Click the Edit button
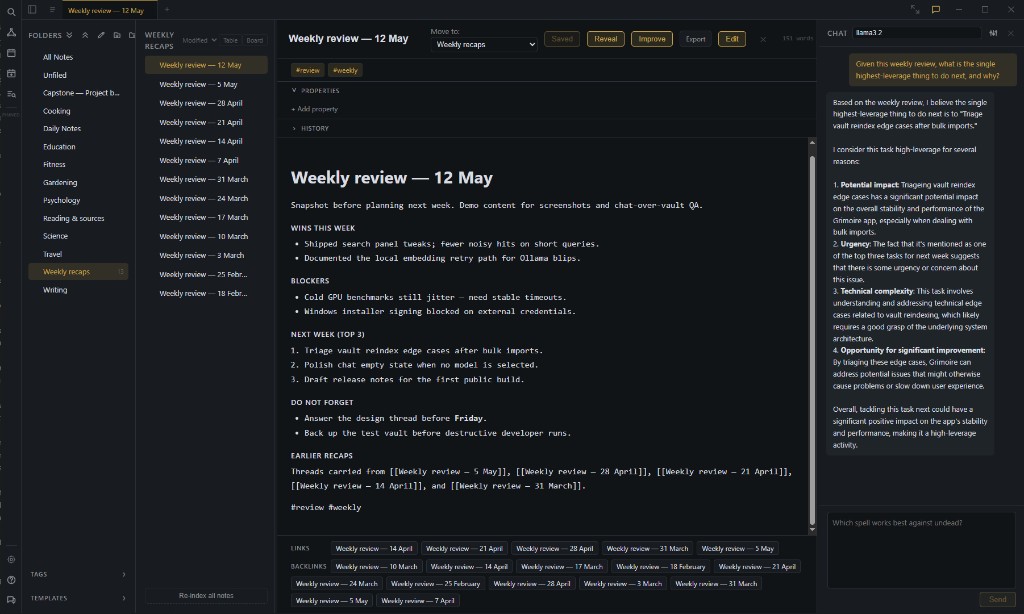This screenshot has width=1024, height=614. tap(731, 39)
